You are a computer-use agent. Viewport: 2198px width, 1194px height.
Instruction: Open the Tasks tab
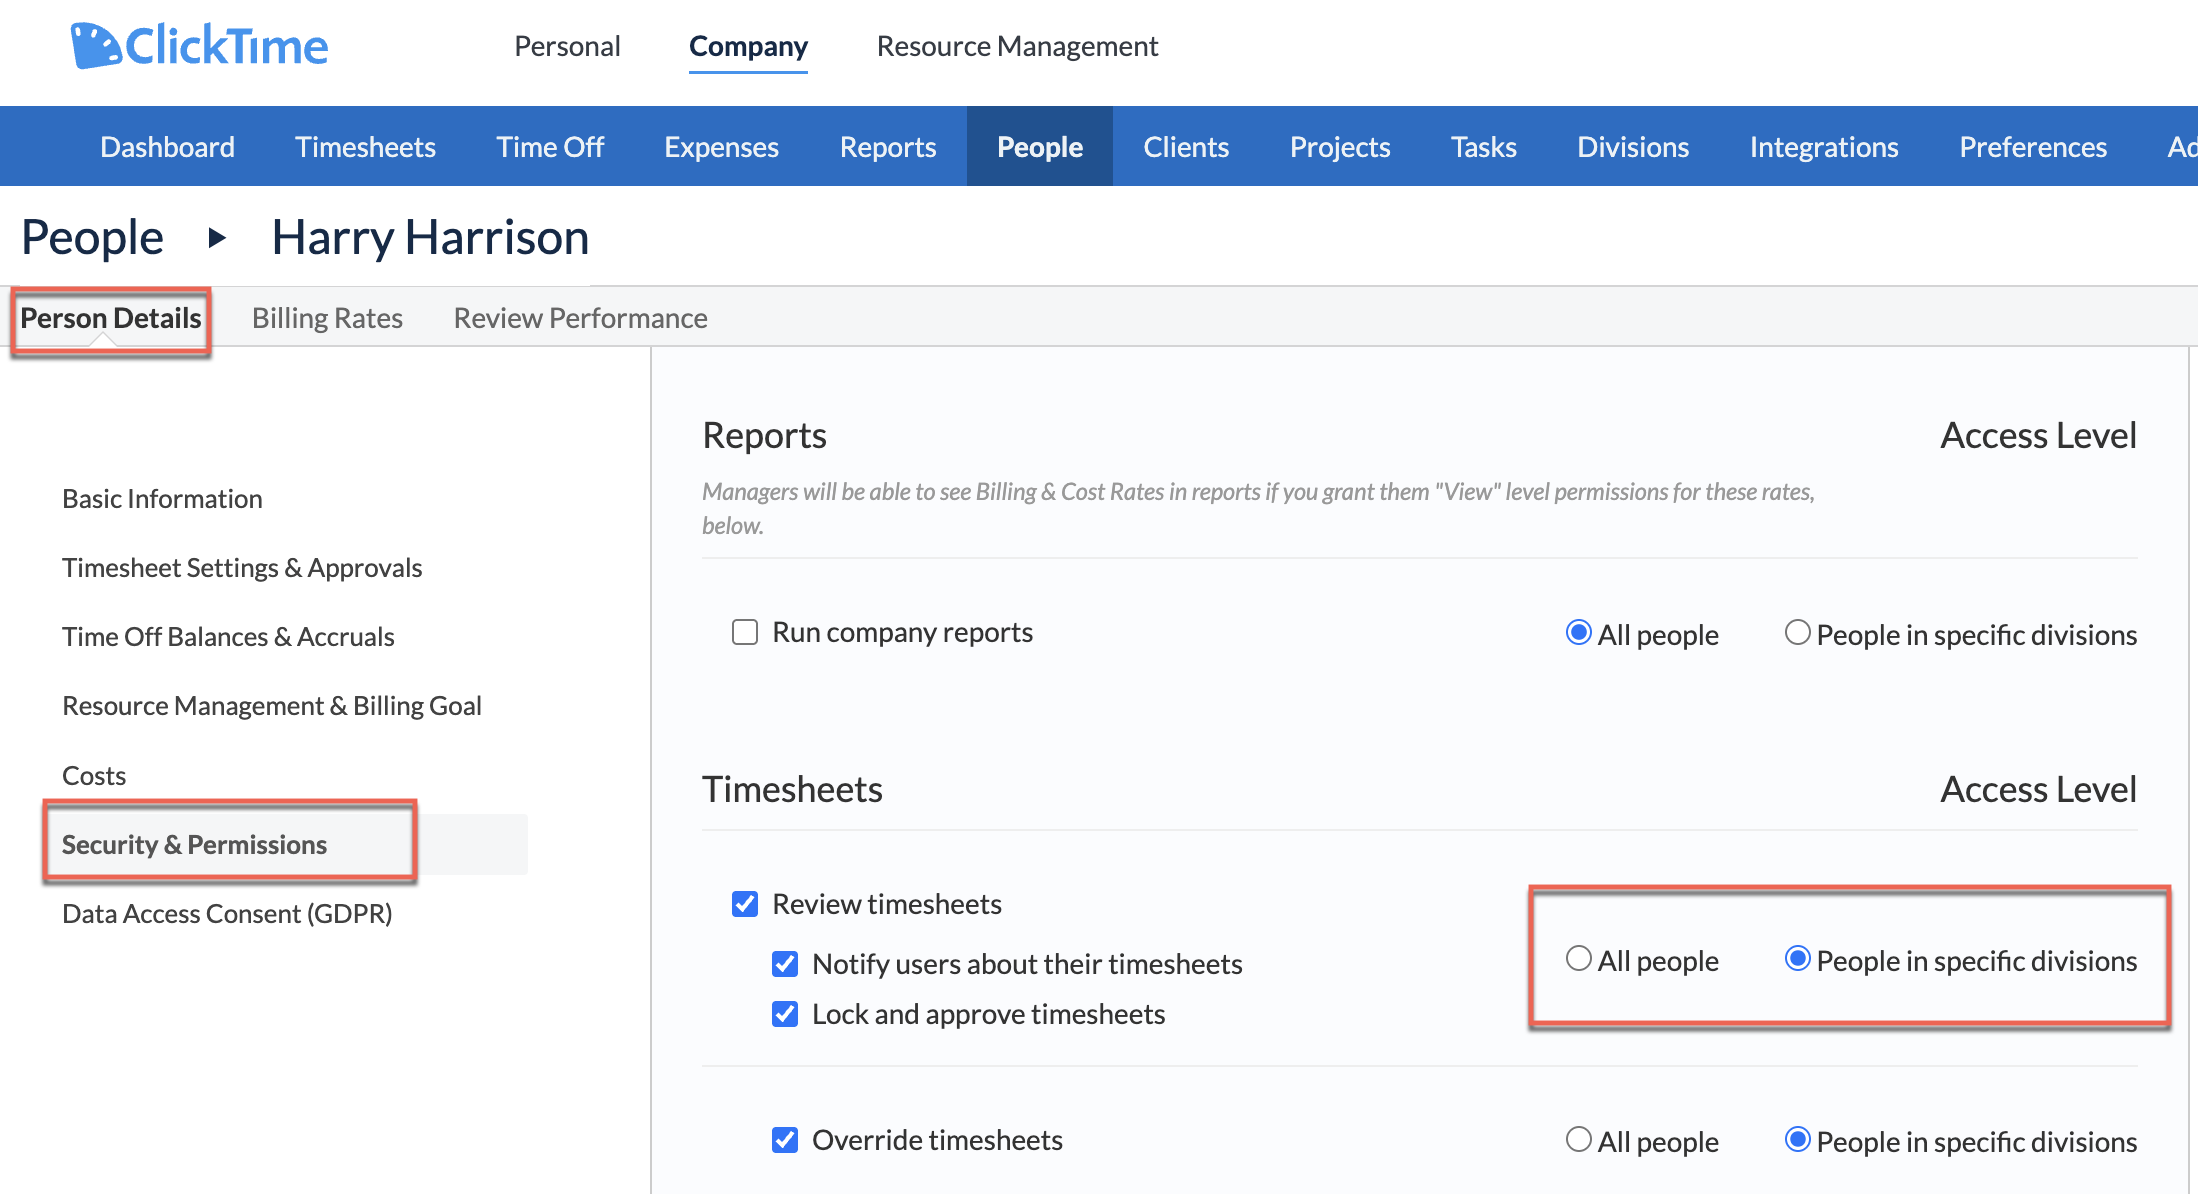pos(1484,147)
